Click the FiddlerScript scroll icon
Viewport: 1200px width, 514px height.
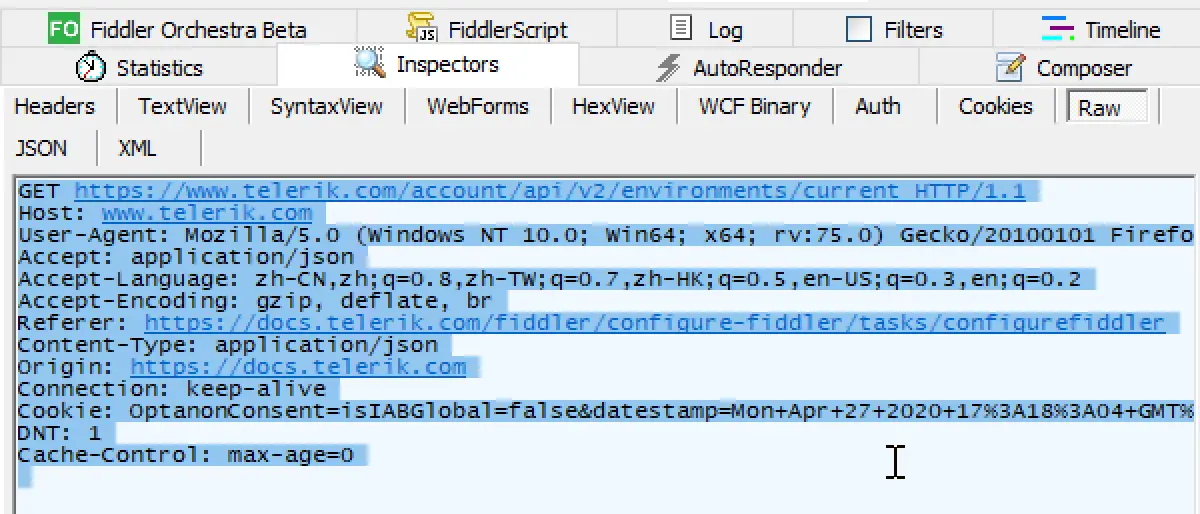(423, 29)
